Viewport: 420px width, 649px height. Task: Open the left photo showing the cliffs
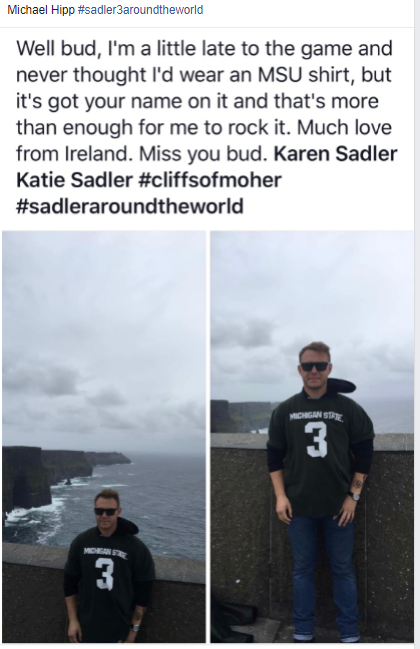click(x=104, y=437)
